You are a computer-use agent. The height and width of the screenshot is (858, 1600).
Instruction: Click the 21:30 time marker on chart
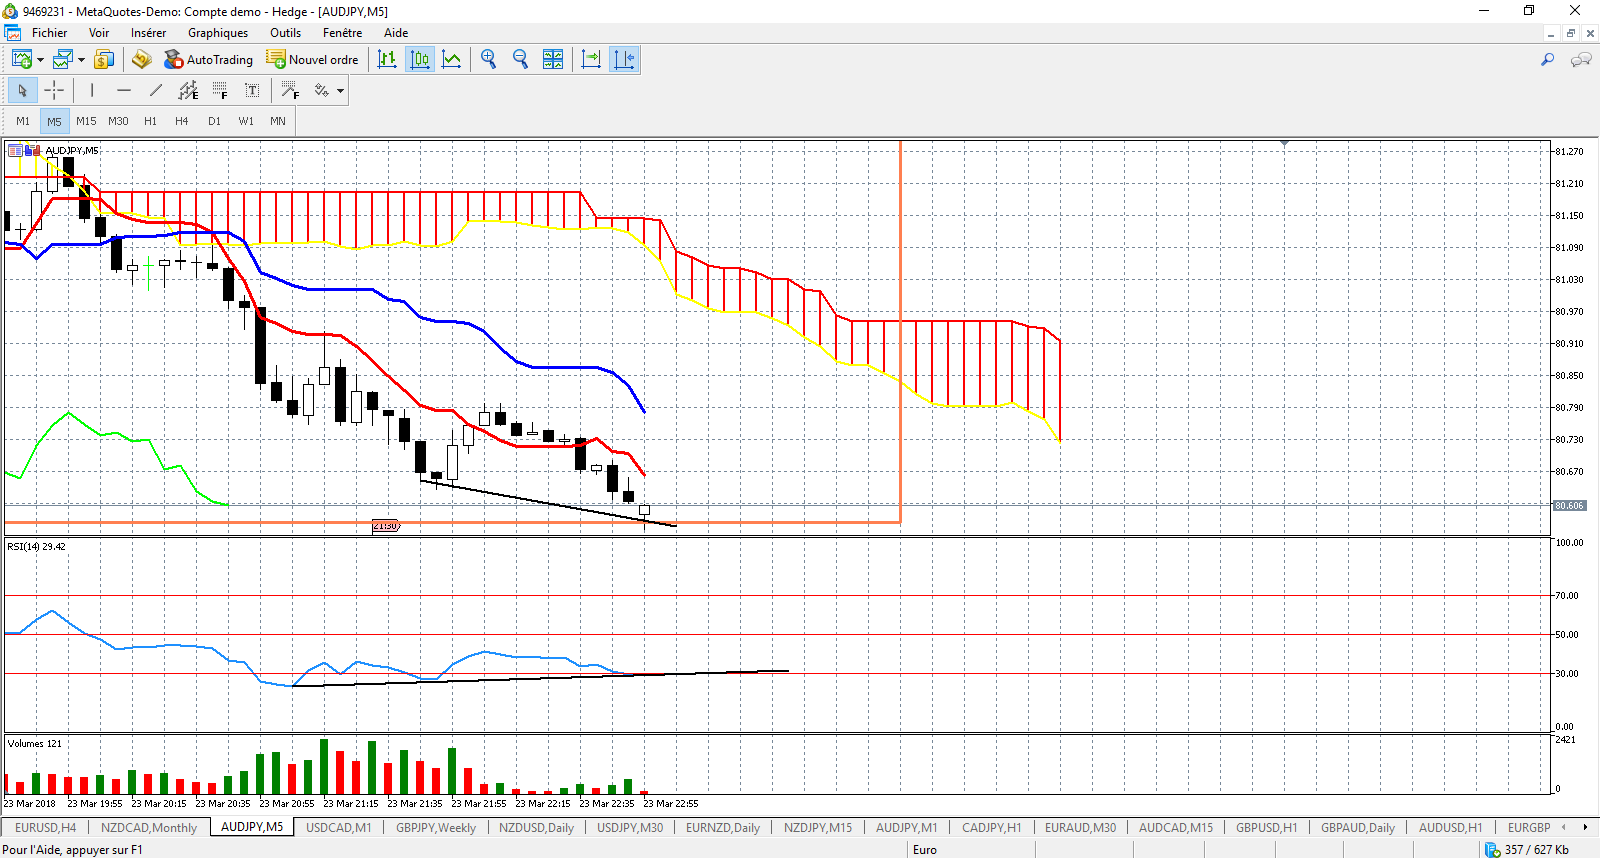[x=385, y=526]
